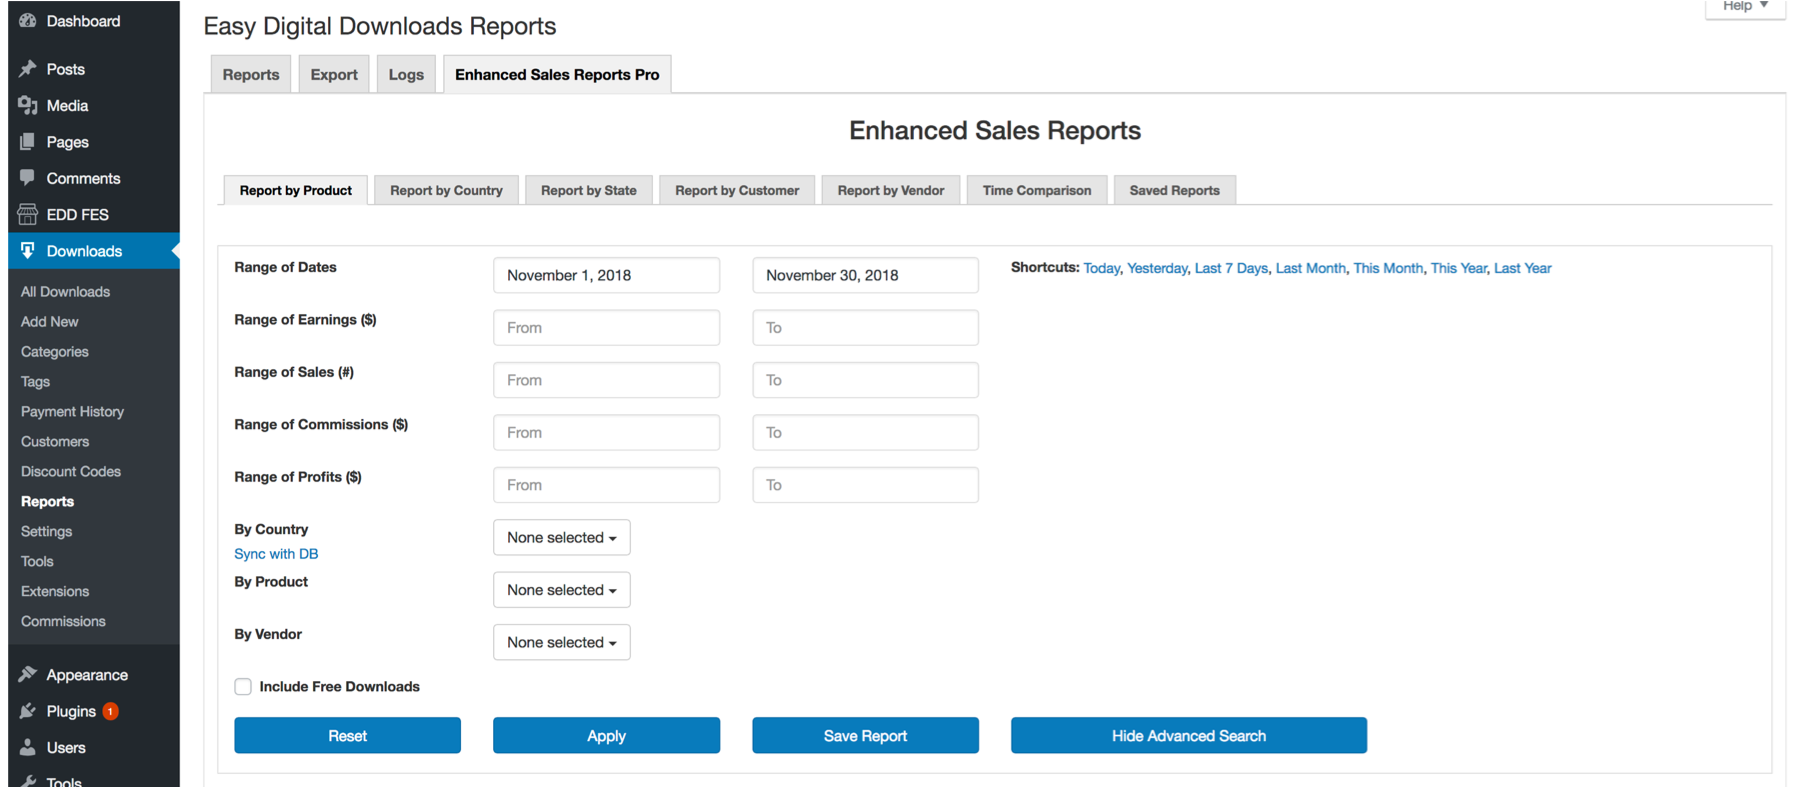The height and width of the screenshot is (787, 1808).
Task: Select Report by Product tab
Action: 296,190
